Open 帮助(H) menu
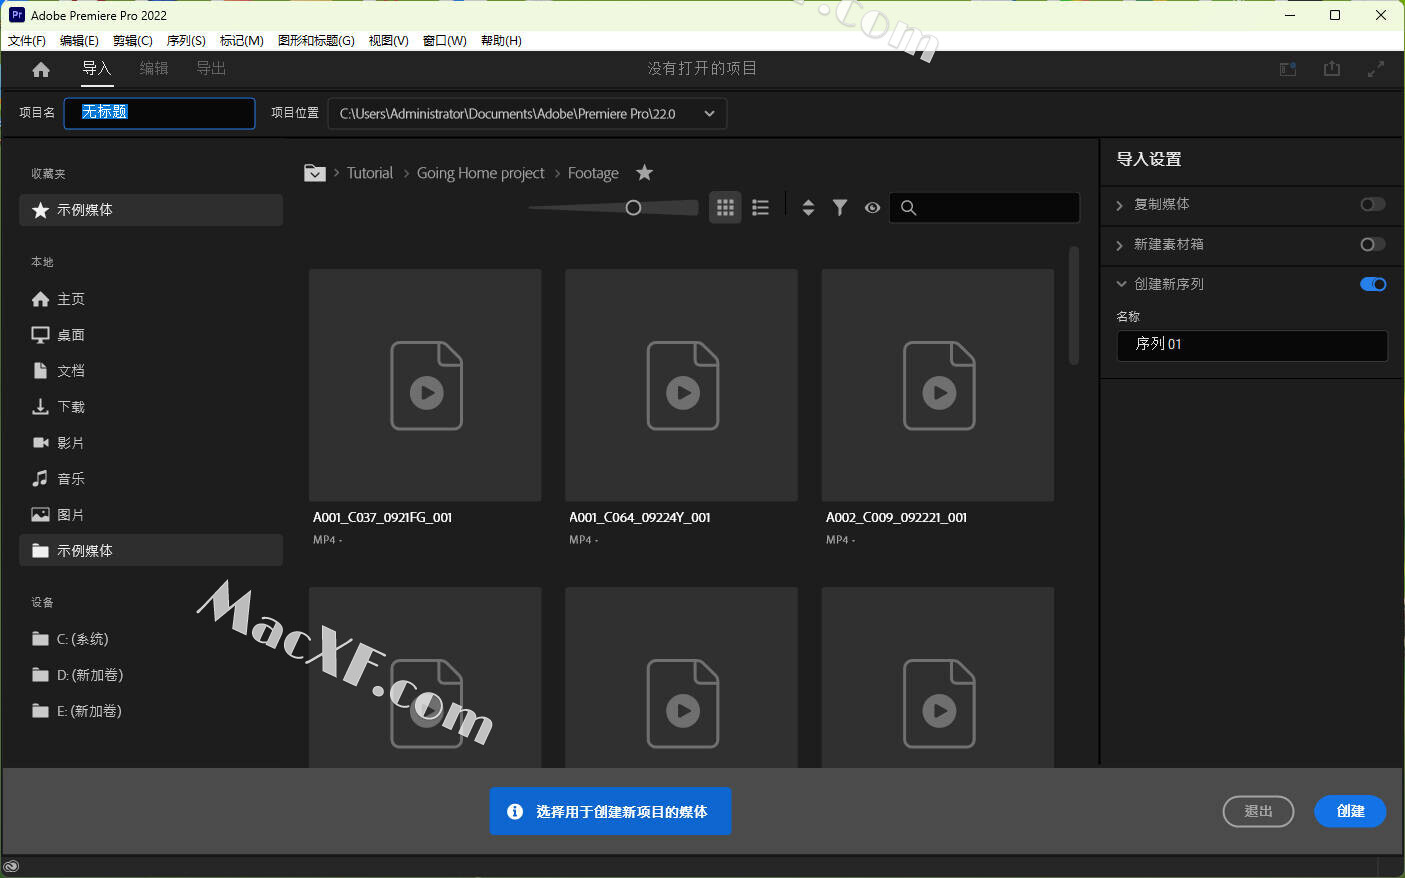 [501, 41]
